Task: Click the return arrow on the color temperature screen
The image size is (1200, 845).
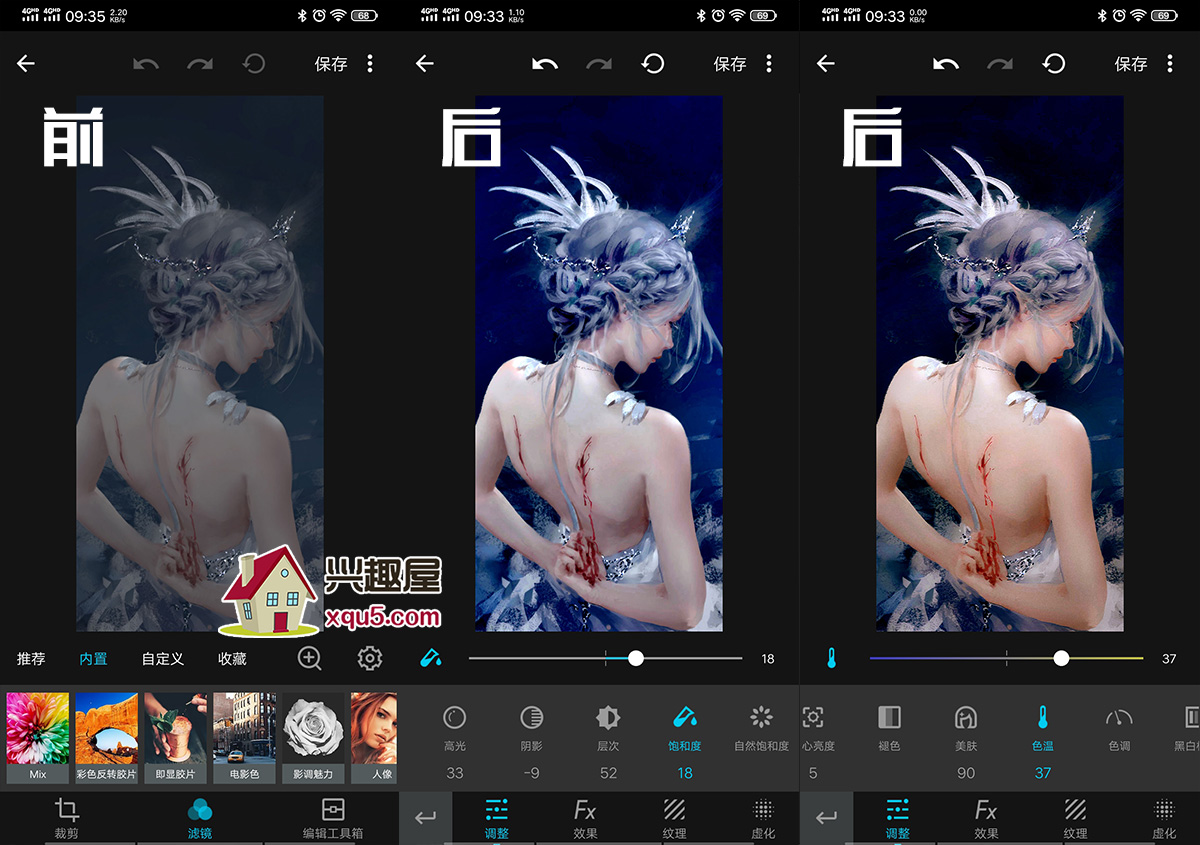Action: click(x=826, y=818)
